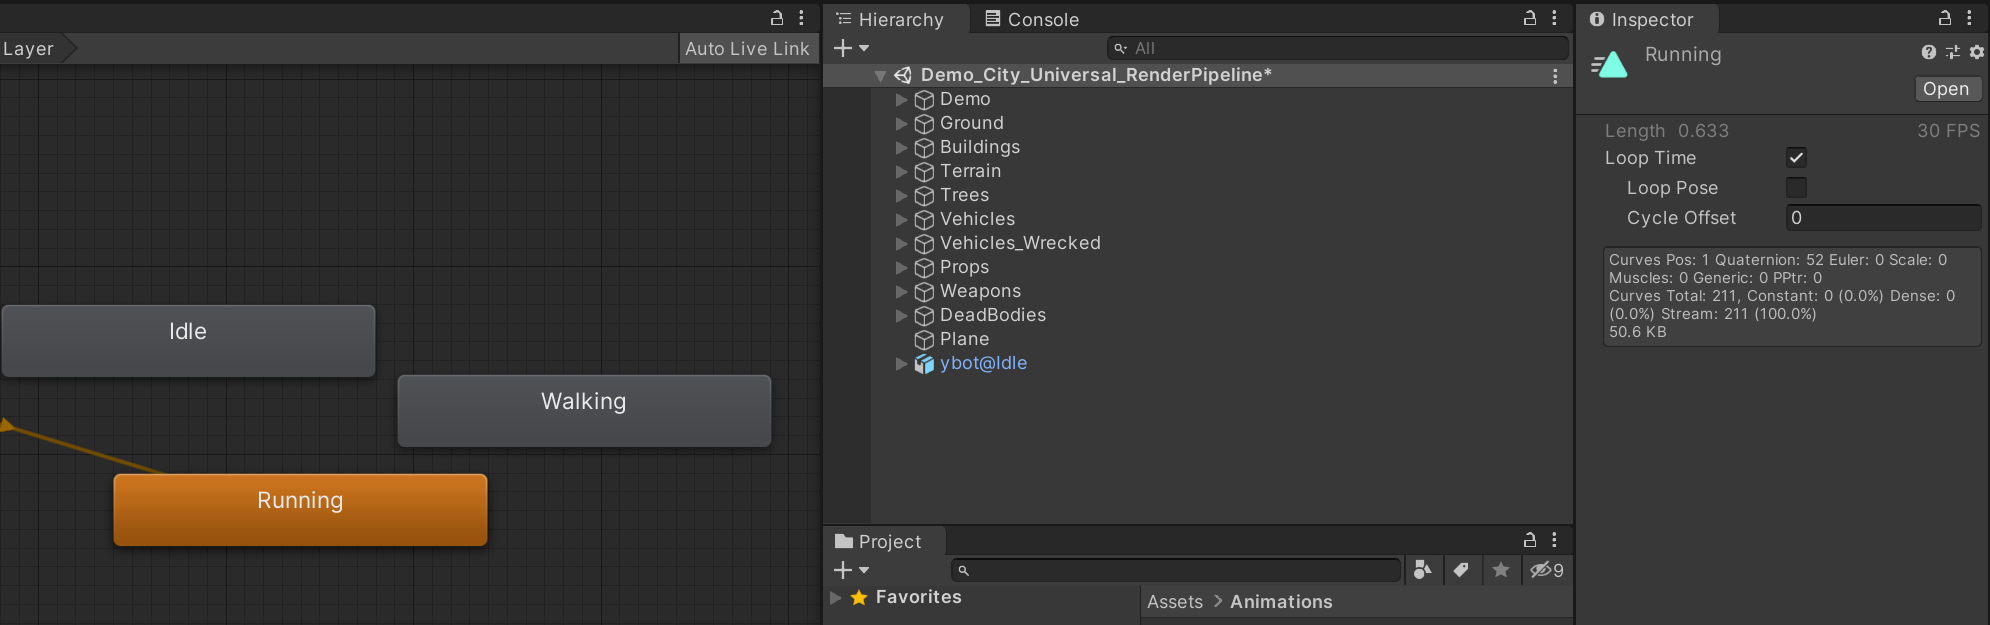Select the Running state node
The height and width of the screenshot is (625, 1990).
pos(300,510)
